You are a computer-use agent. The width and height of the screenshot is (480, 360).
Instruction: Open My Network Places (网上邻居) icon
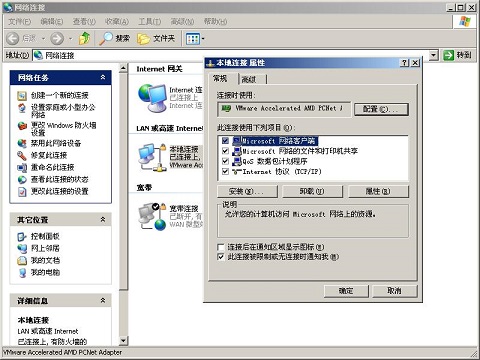(22, 249)
